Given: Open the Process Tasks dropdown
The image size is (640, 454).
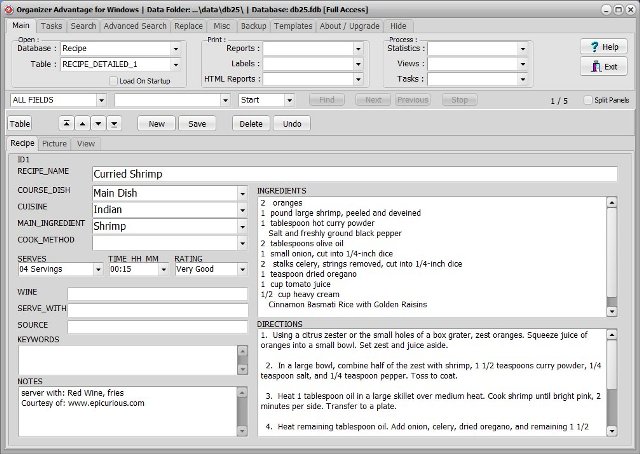Looking at the screenshot, I should click(x=523, y=79).
